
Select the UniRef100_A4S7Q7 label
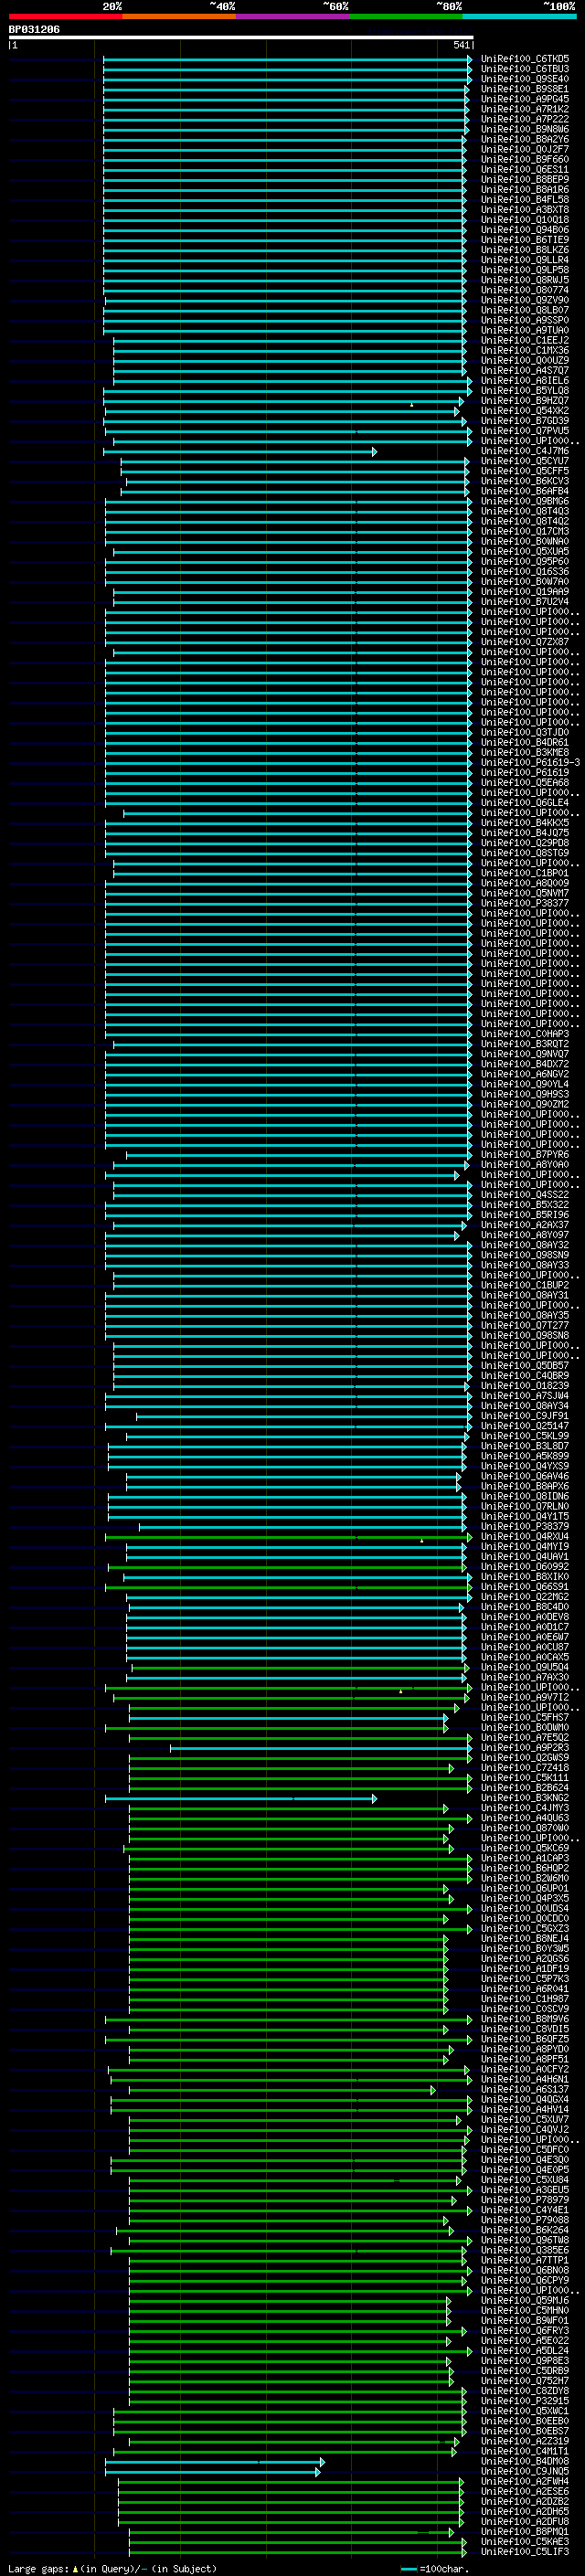pos(525,371)
